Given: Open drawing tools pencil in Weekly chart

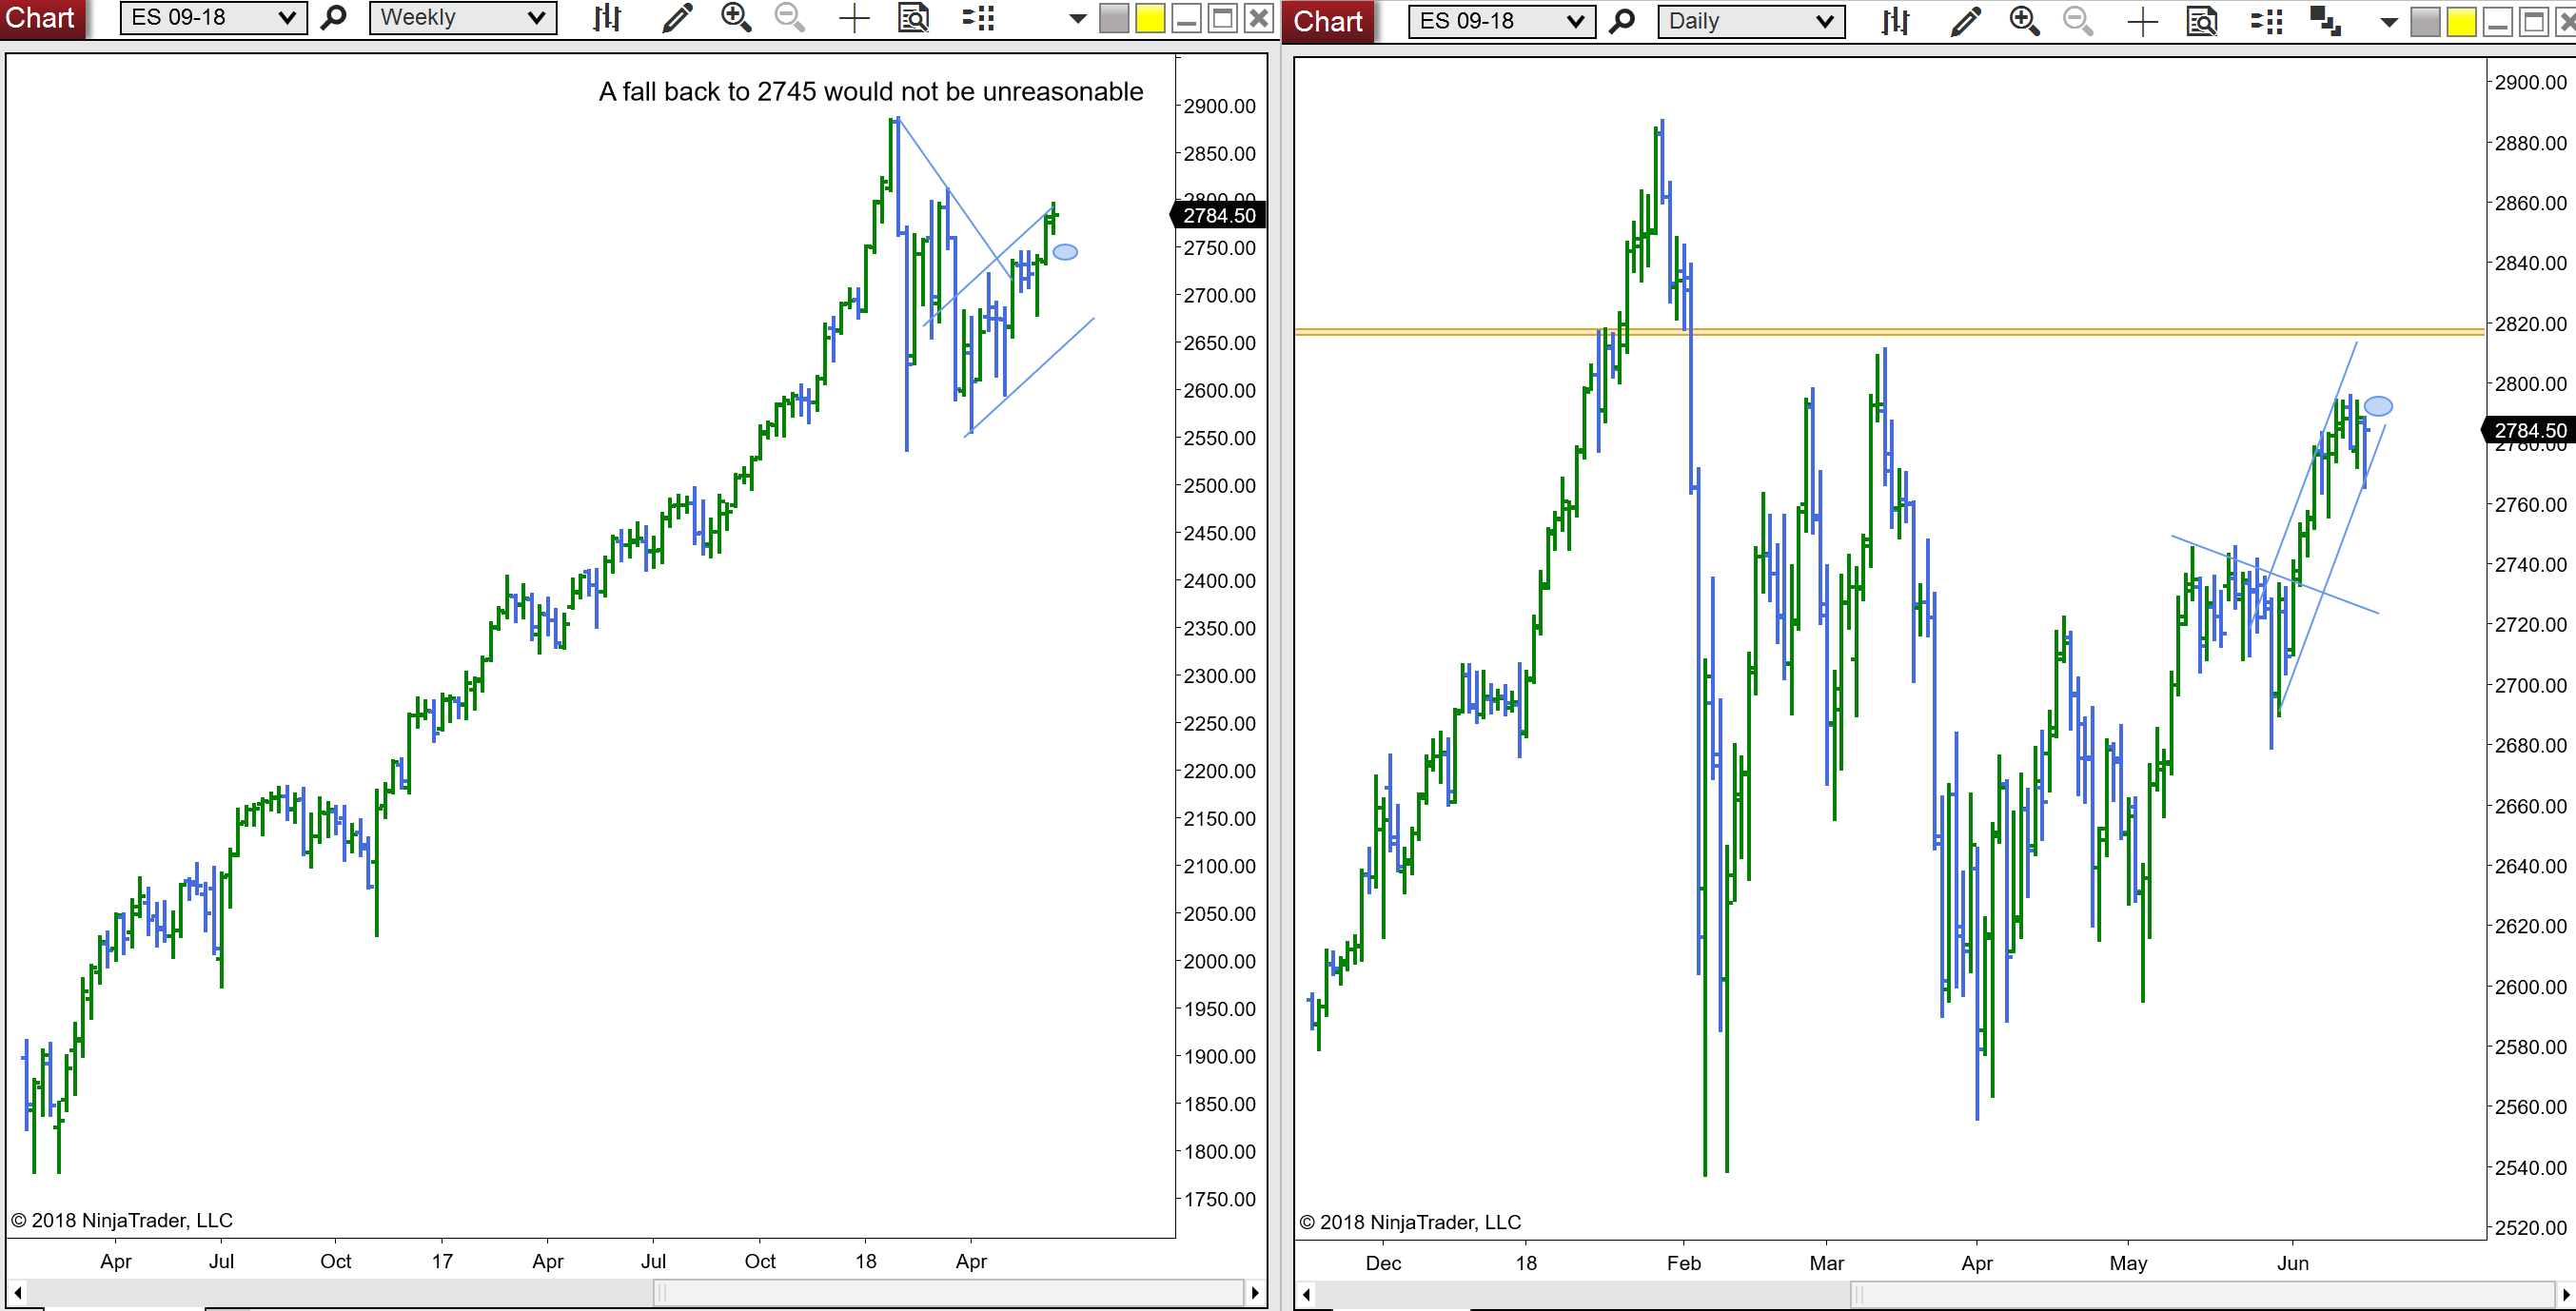Looking at the screenshot, I should (x=677, y=18).
